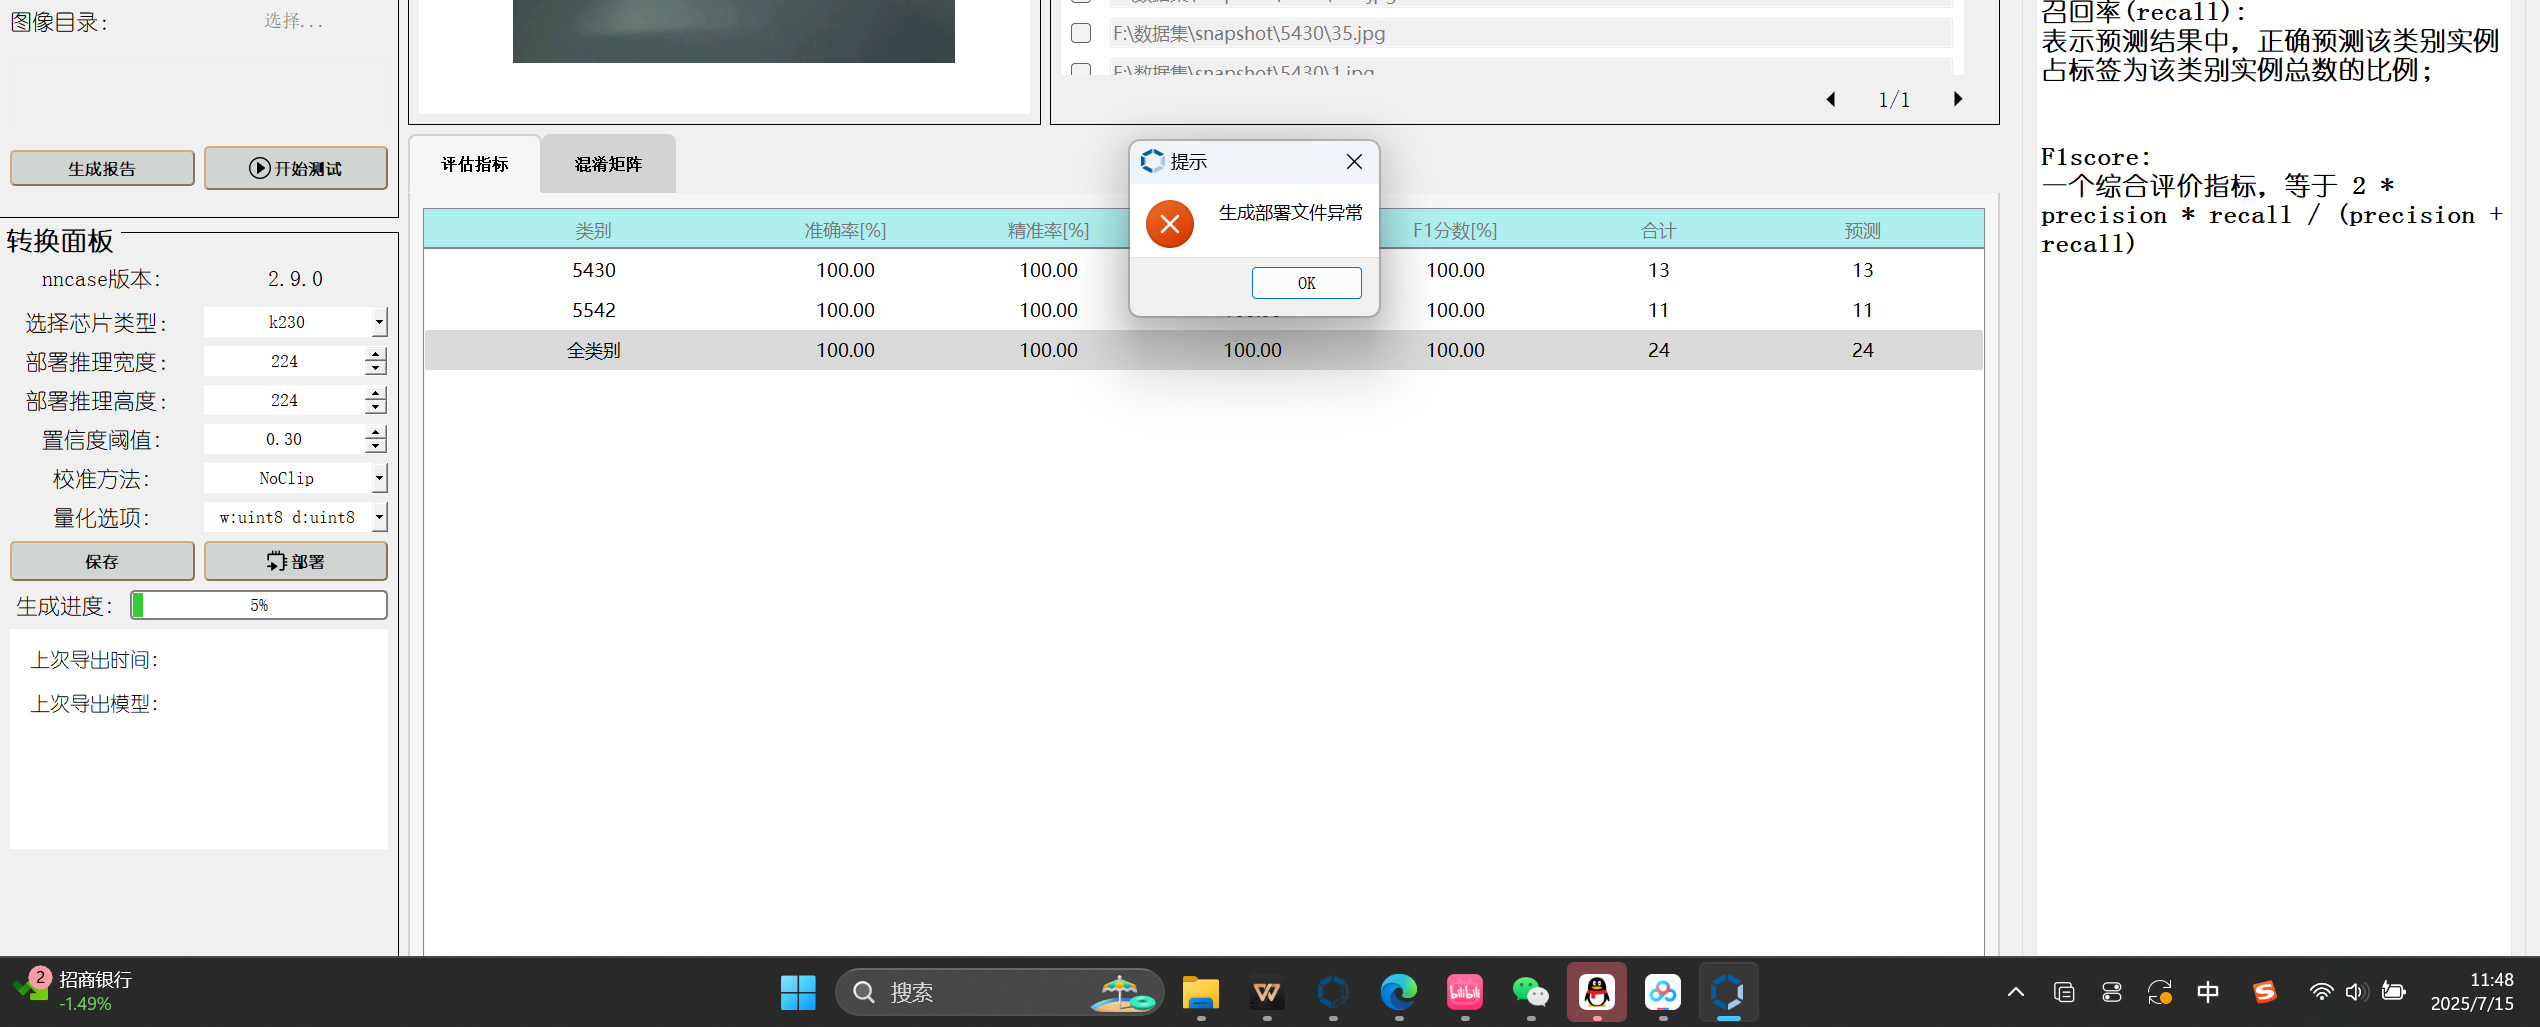Open the 量化选项 w:uint8 d:uint8 dropdown
Image resolution: width=2540 pixels, height=1027 pixels.
[379, 517]
